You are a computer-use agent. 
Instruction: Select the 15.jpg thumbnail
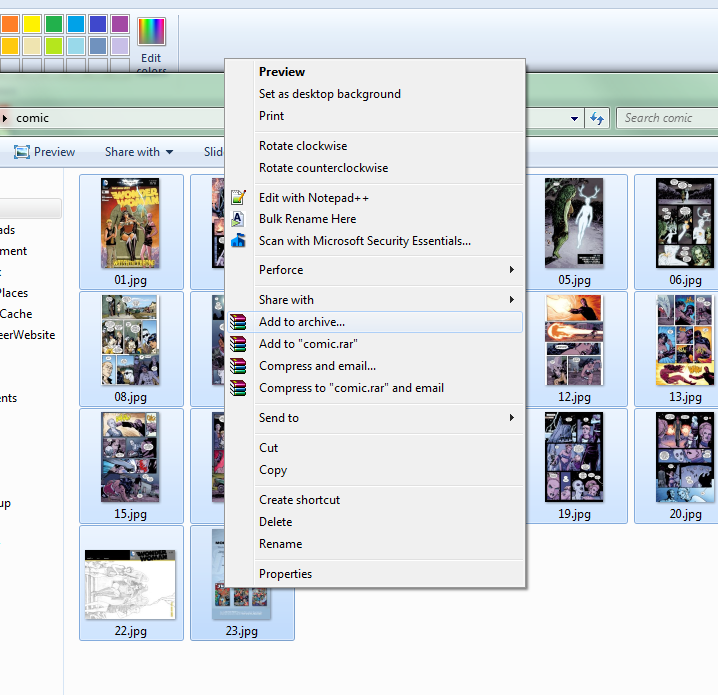[131, 457]
